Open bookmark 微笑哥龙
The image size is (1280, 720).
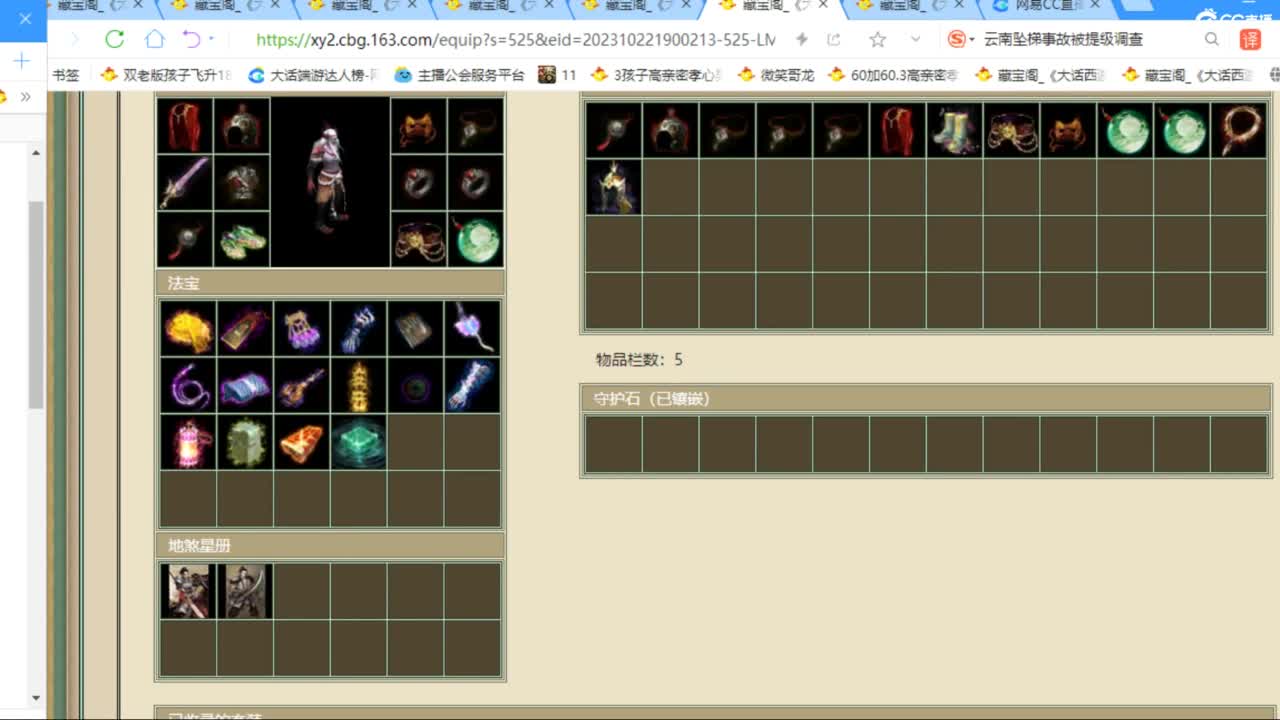click(x=776, y=75)
